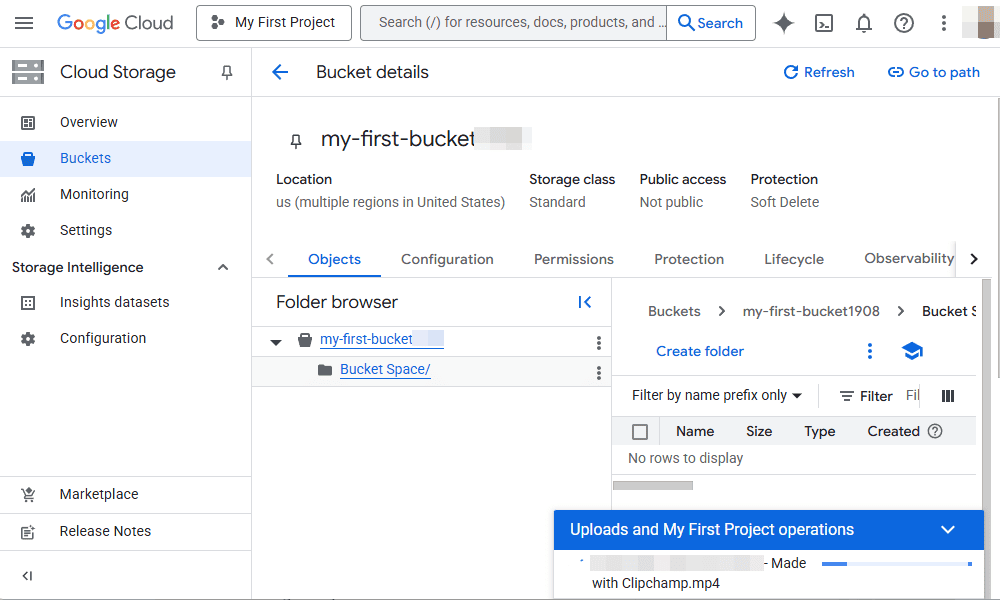
Task: Open Overview in the sidebar
Action: (126, 122)
